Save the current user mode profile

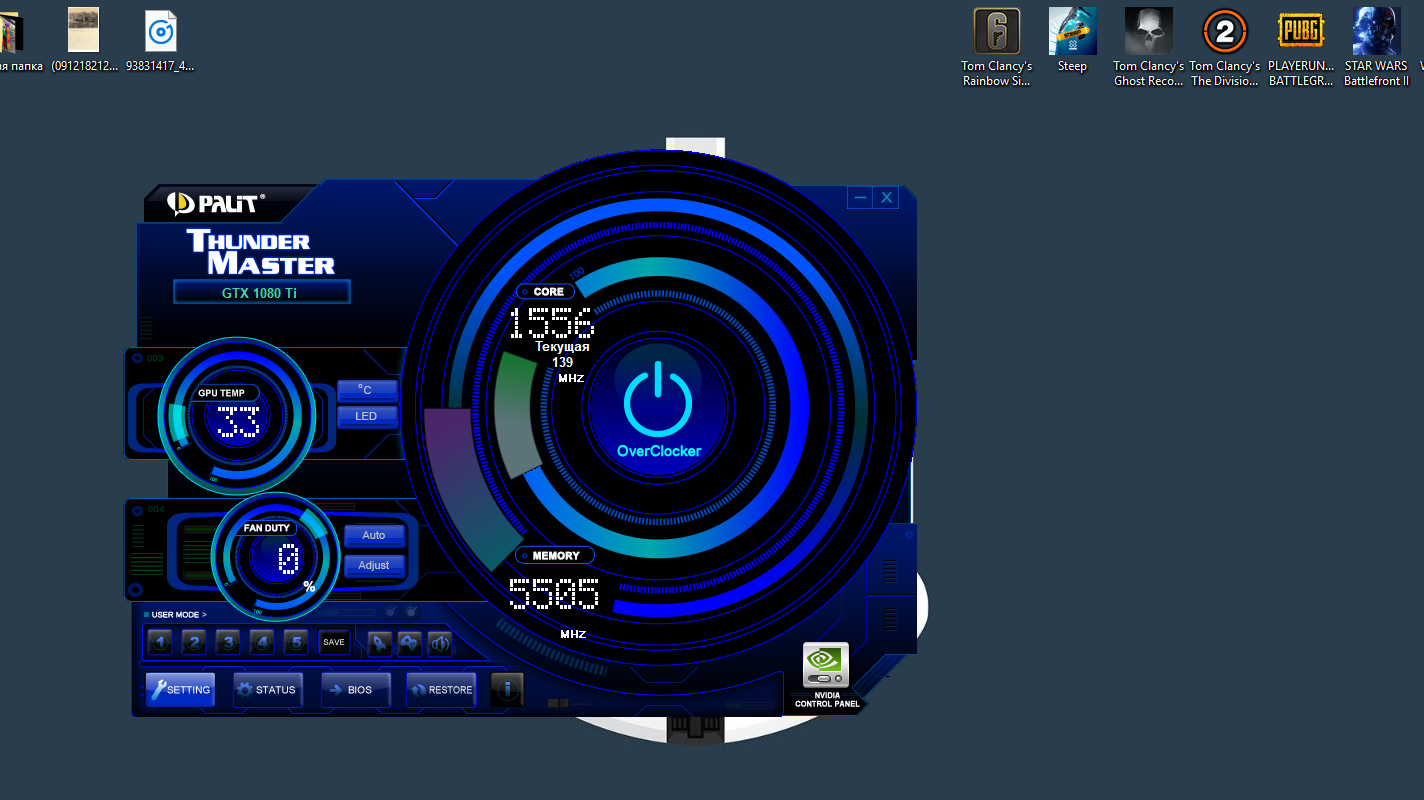334,643
